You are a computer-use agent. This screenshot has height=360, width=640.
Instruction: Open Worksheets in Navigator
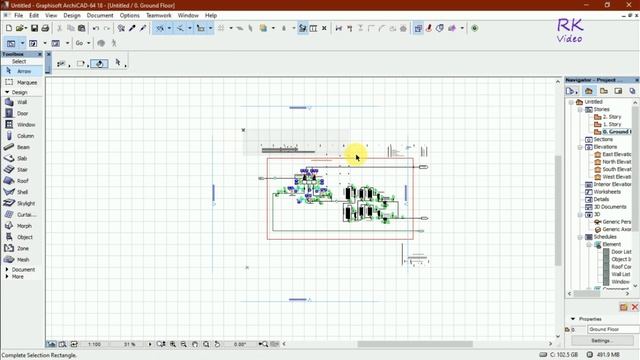tap(607, 192)
